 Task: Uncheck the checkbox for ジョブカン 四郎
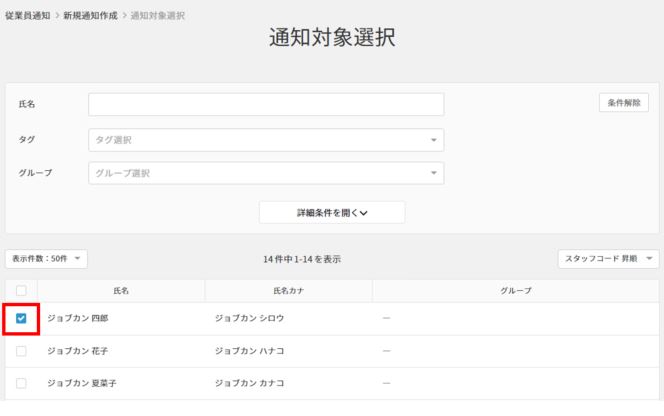coord(21,319)
